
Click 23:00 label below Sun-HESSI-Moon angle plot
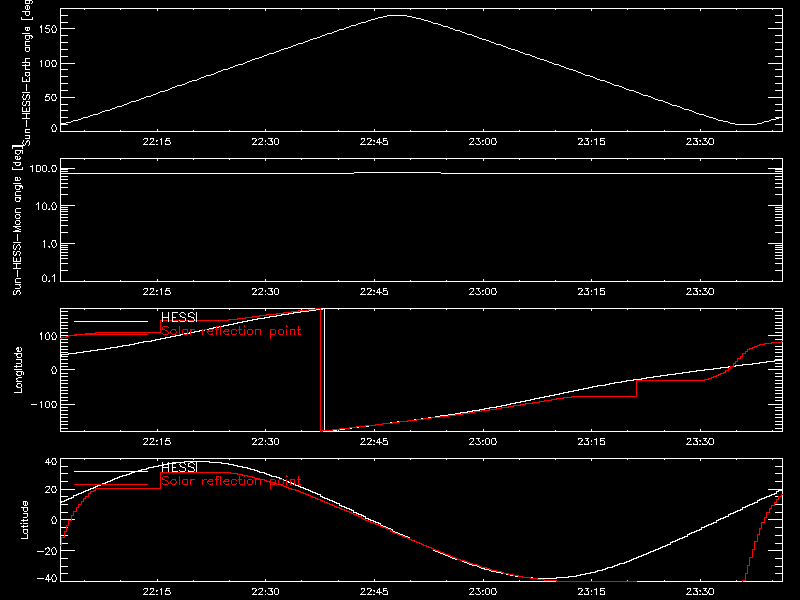[x=483, y=291]
